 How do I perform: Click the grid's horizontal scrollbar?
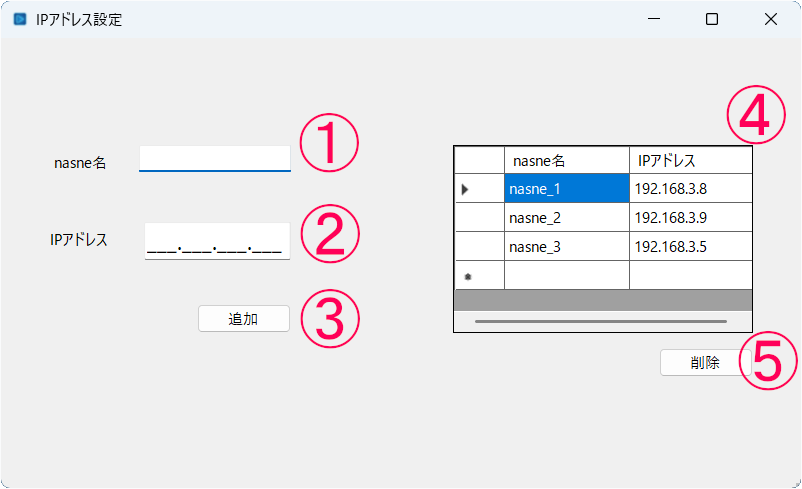[x=601, y=321]
